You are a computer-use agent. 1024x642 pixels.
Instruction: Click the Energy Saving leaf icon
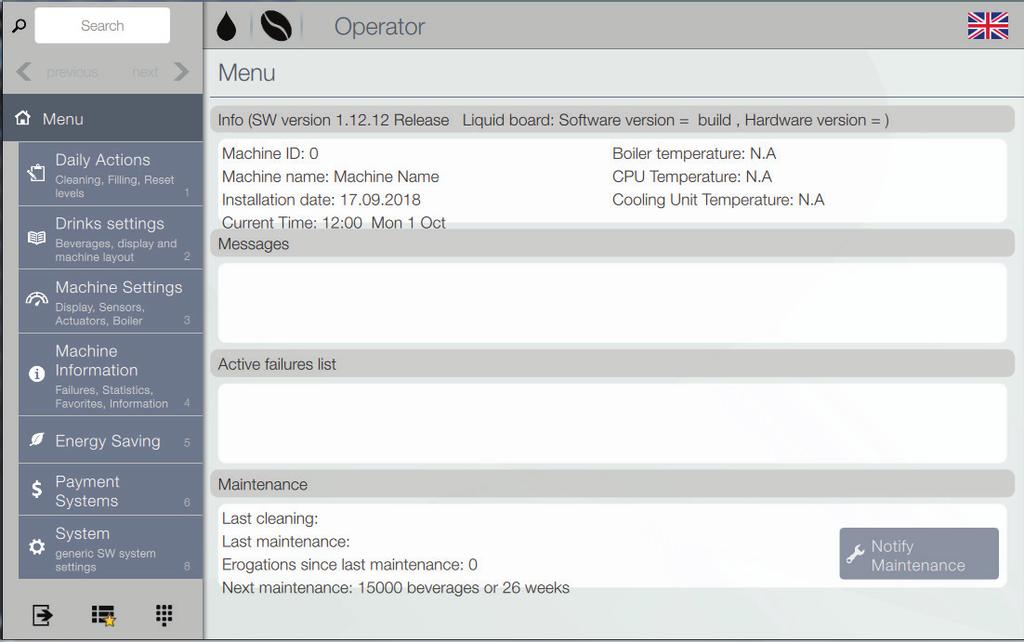tap(37, 440)
